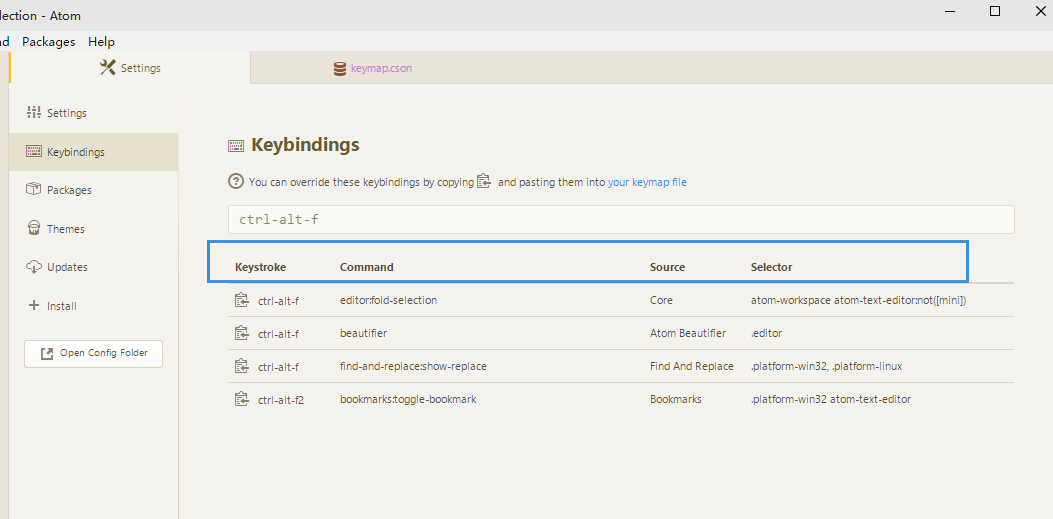Open the Help menu
This screenshot has height=519, width=1053.
101,41
